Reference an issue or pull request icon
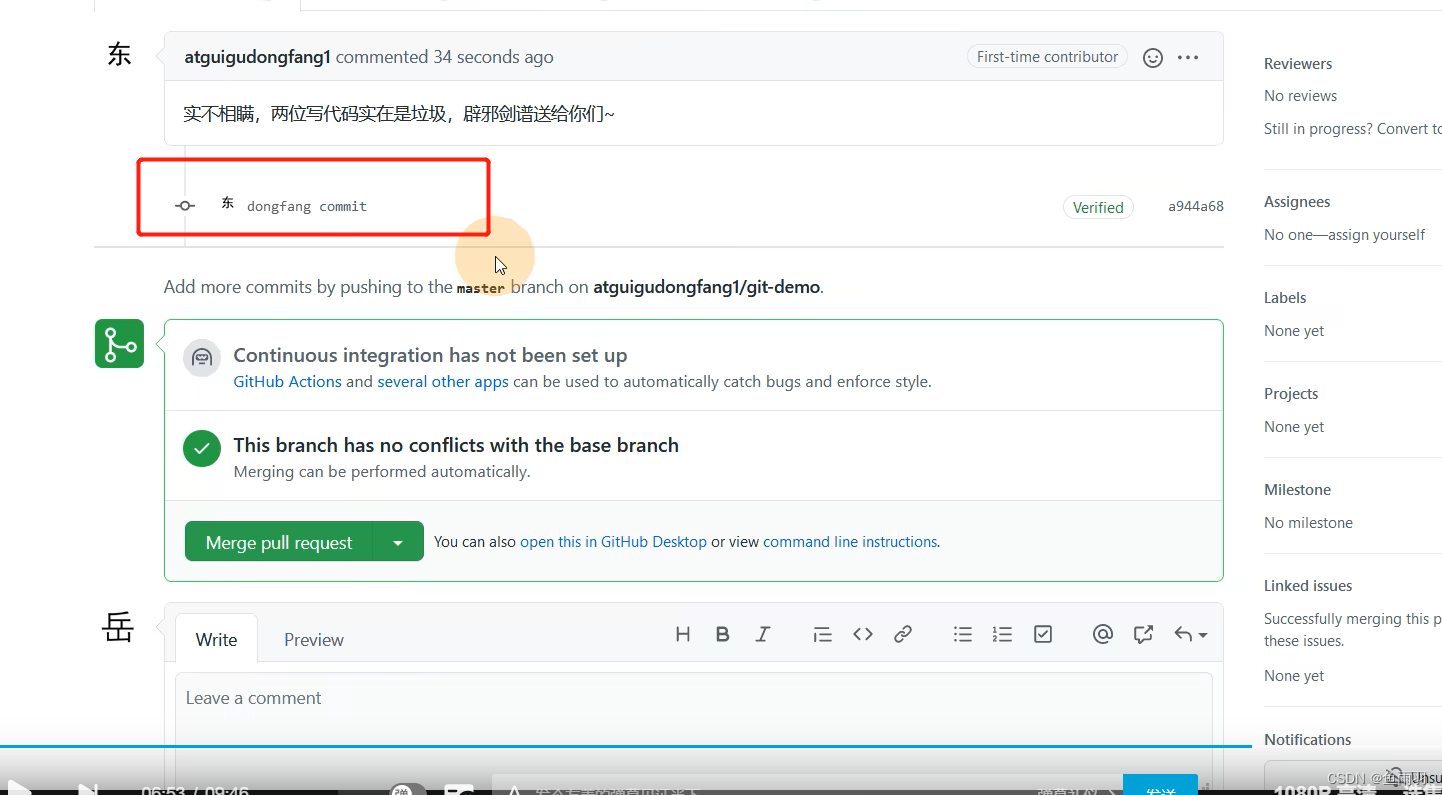This screenshot has width=1442, height=795. (x=1143, y=634)
